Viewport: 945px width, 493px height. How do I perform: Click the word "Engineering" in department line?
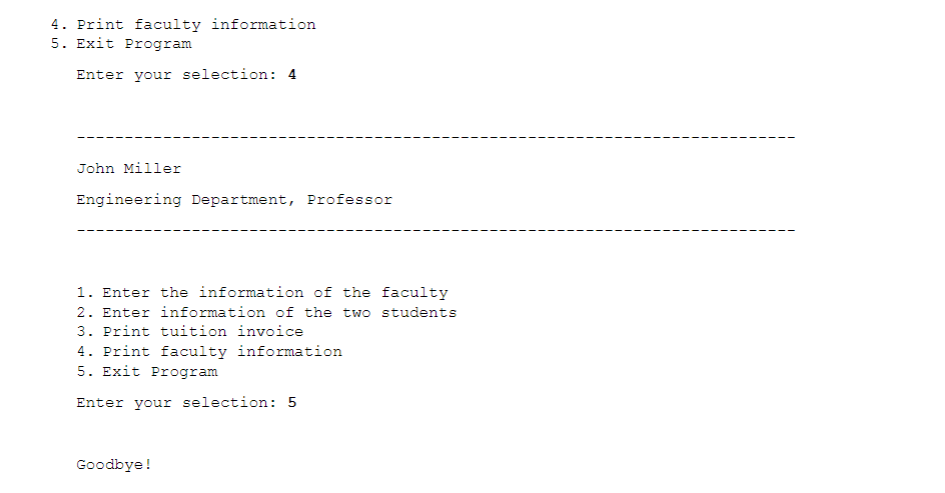pyautogui.click(x=129, y=200)
